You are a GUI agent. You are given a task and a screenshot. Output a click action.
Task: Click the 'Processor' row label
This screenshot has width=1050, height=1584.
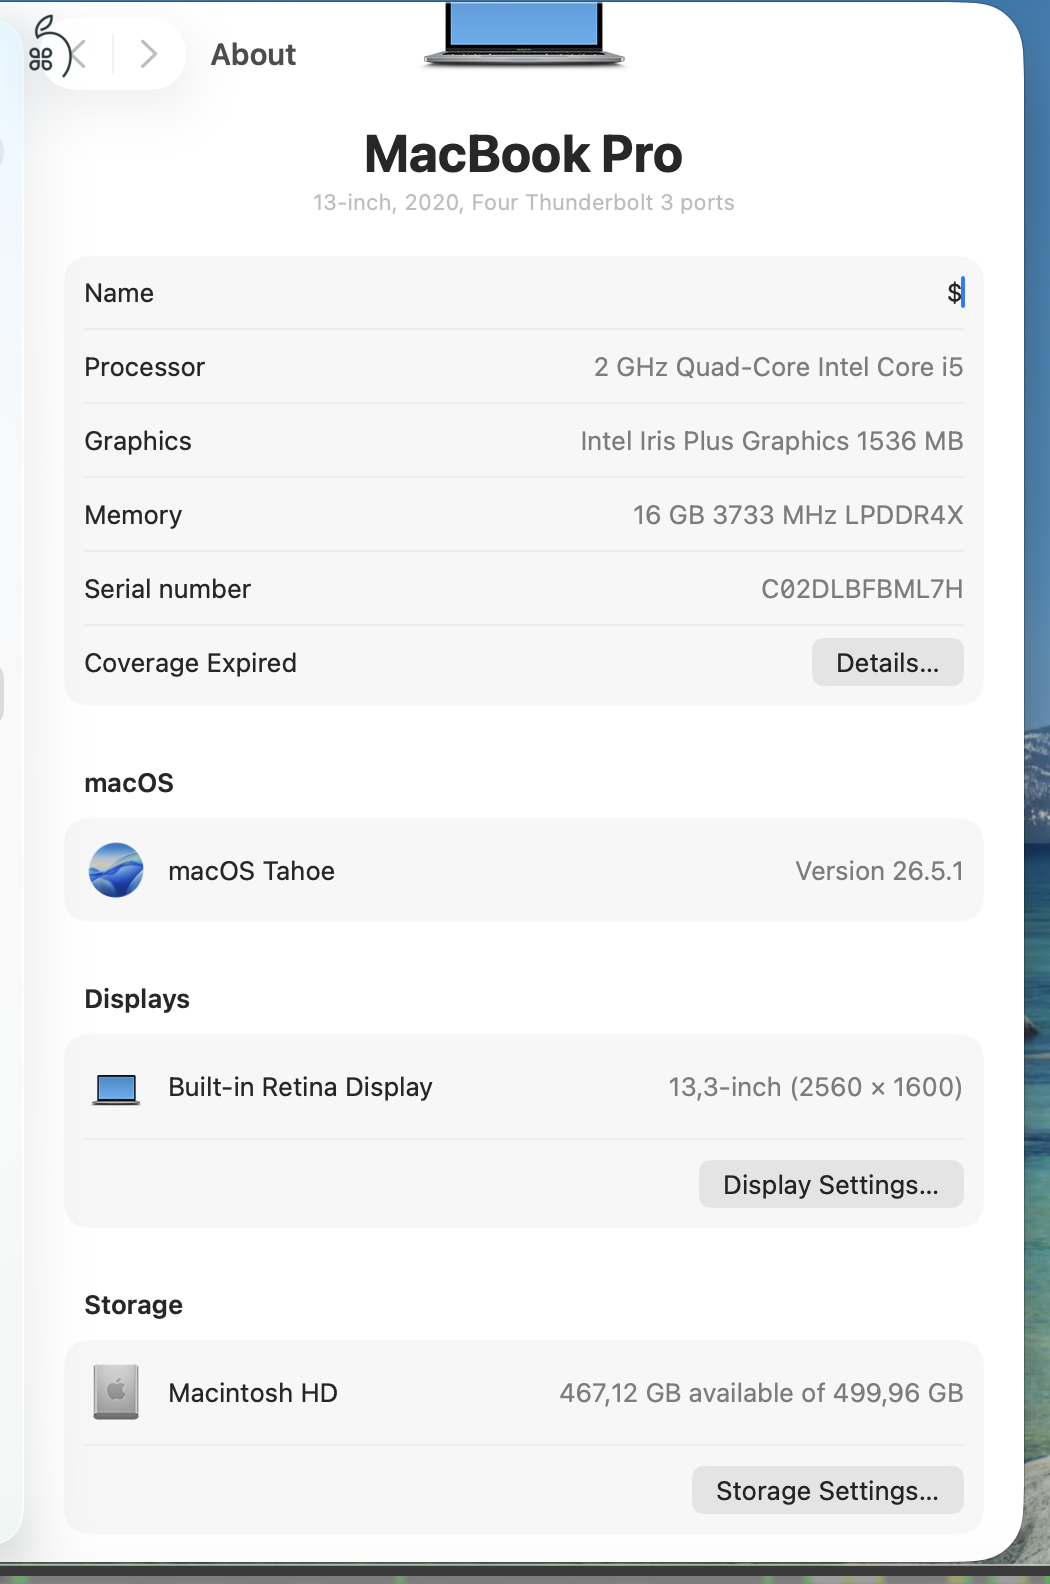(x=144, y=367)
